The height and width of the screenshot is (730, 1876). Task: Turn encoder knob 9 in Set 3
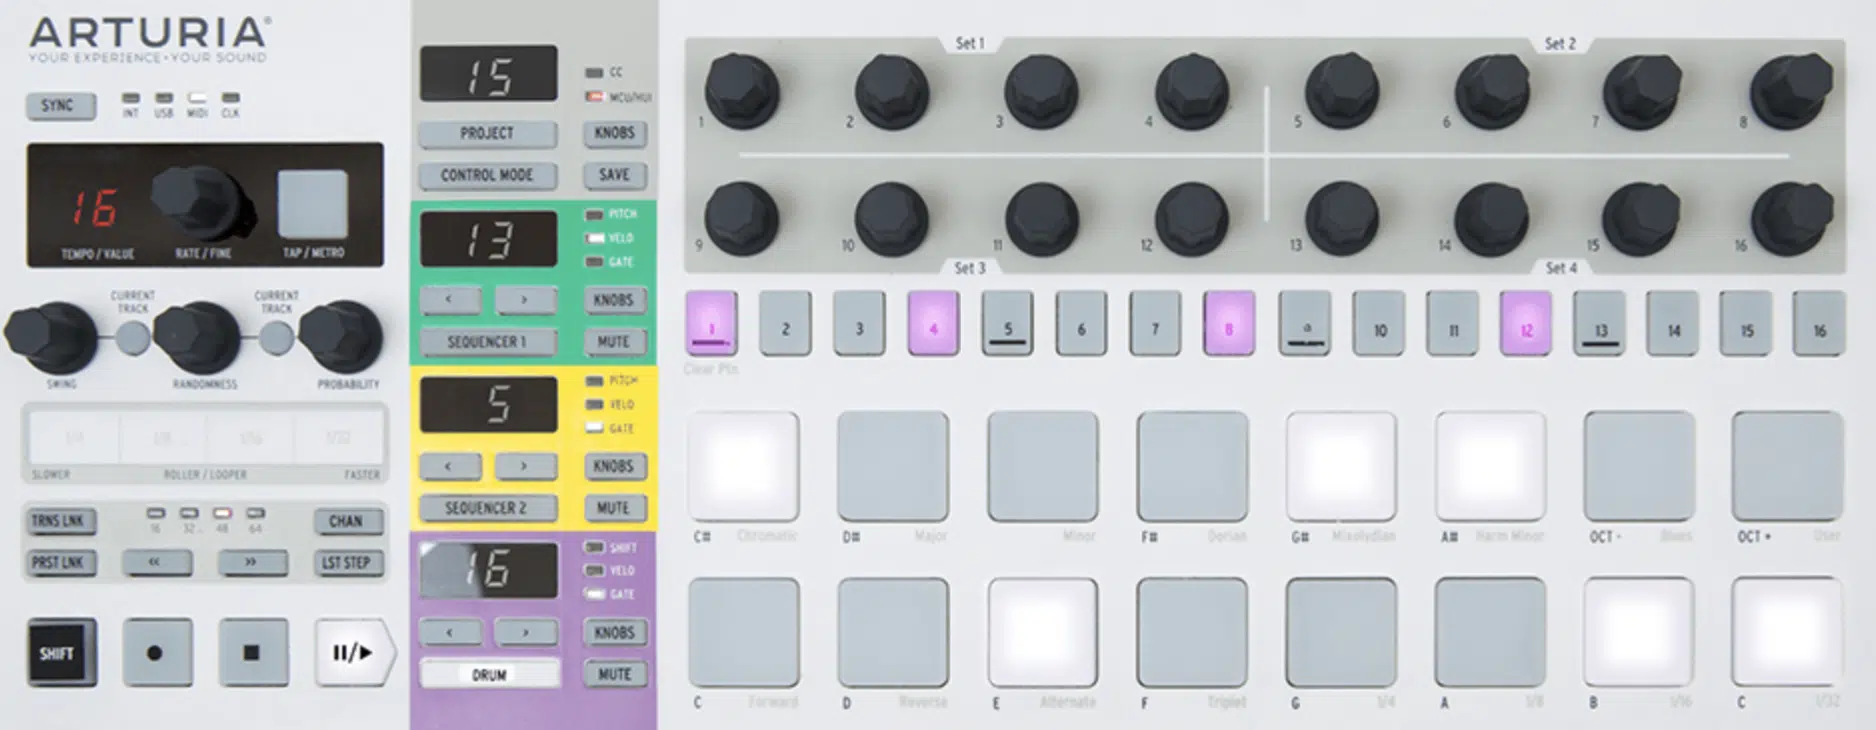click(x=742, y=219)
